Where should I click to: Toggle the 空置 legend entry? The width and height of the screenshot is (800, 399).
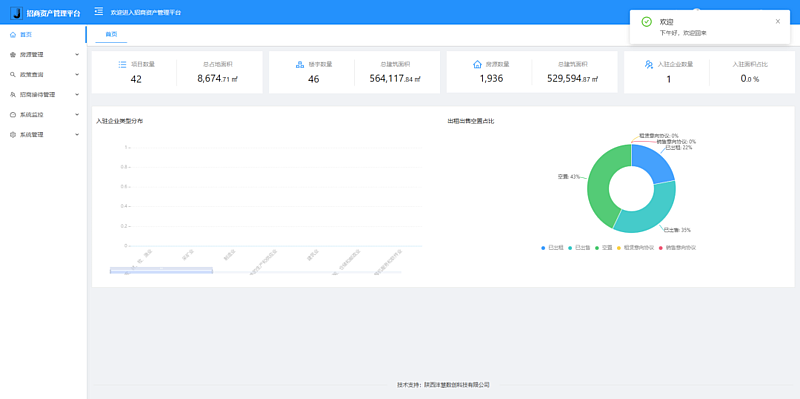tap(604, 247)
